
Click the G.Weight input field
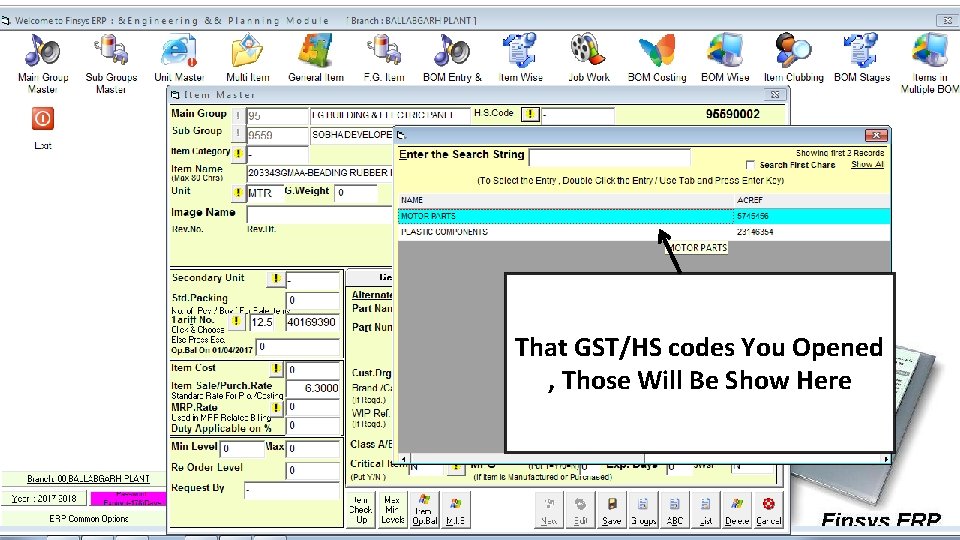(356, 193)
